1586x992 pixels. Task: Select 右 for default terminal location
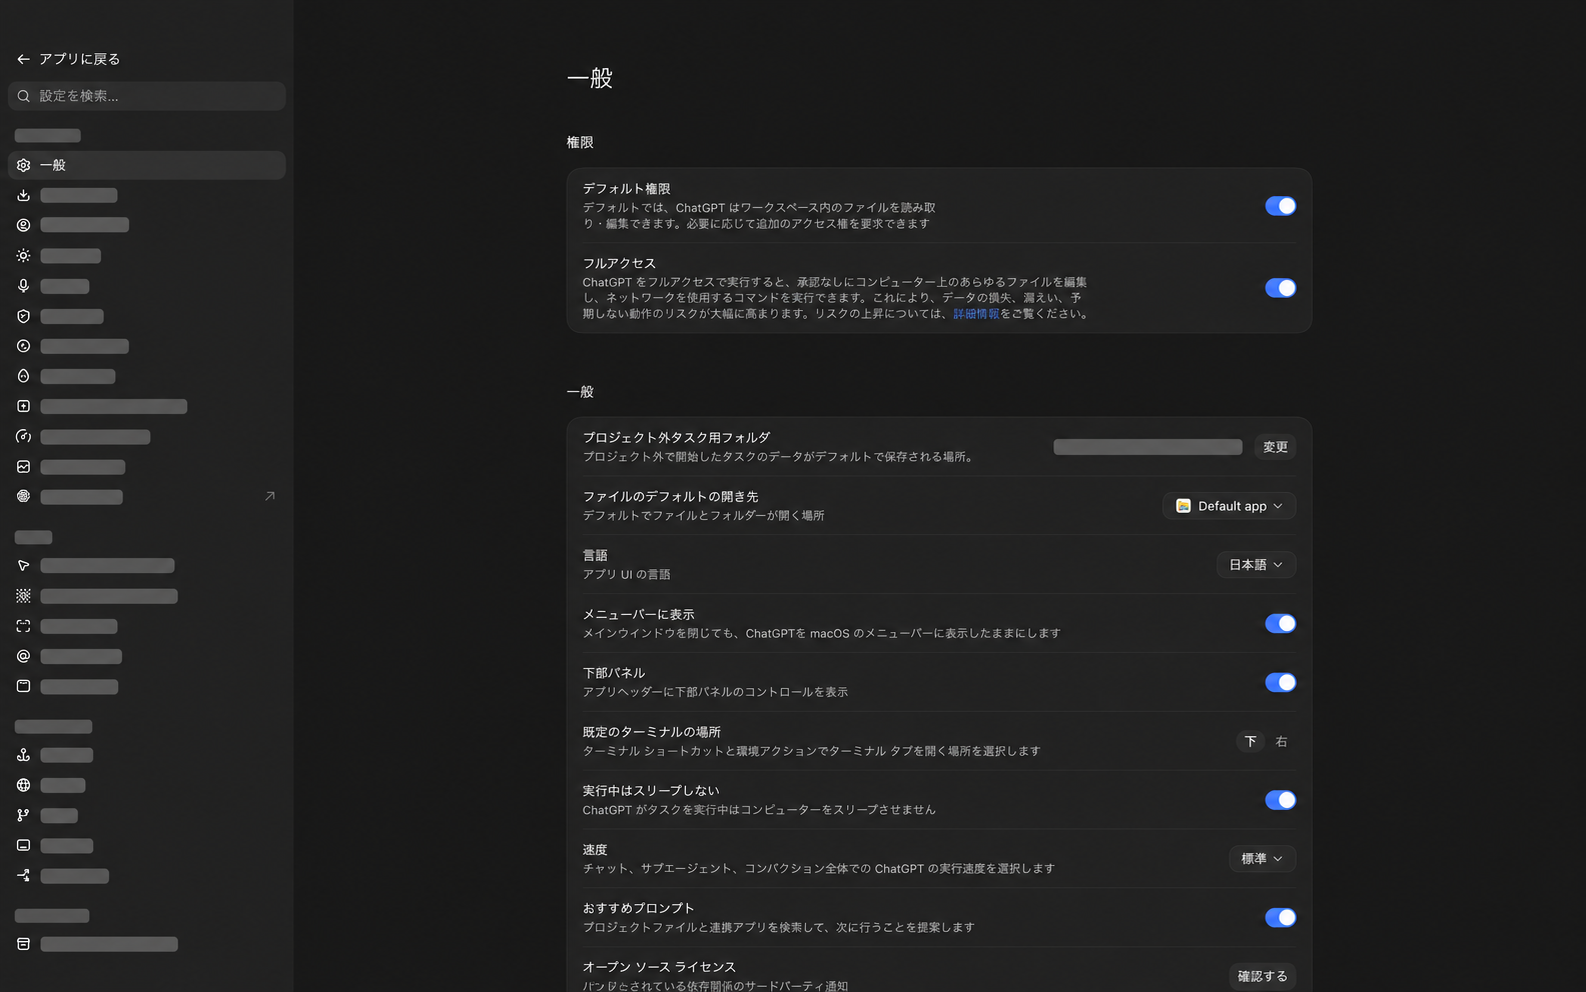[1281, 741]
